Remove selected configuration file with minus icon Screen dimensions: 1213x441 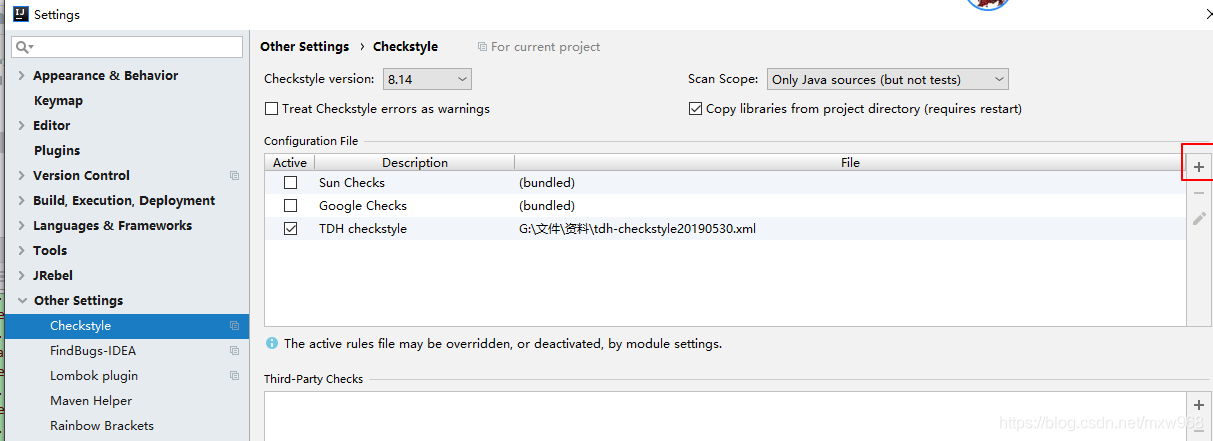tap(1199, 192)
